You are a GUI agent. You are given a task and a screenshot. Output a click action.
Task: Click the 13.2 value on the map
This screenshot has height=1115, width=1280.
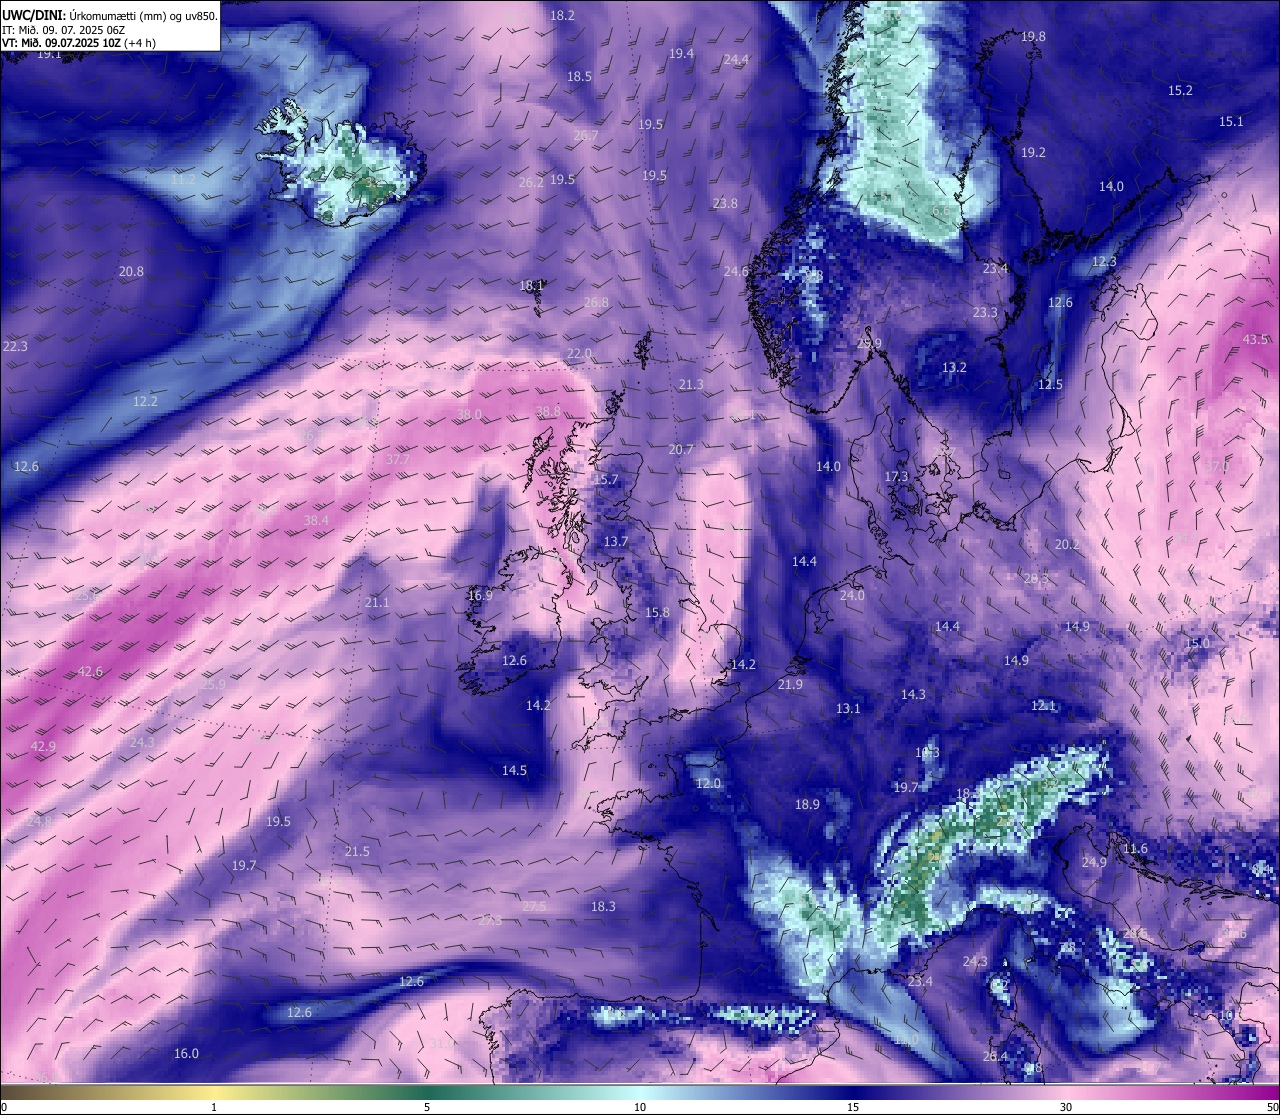(954, 367)
